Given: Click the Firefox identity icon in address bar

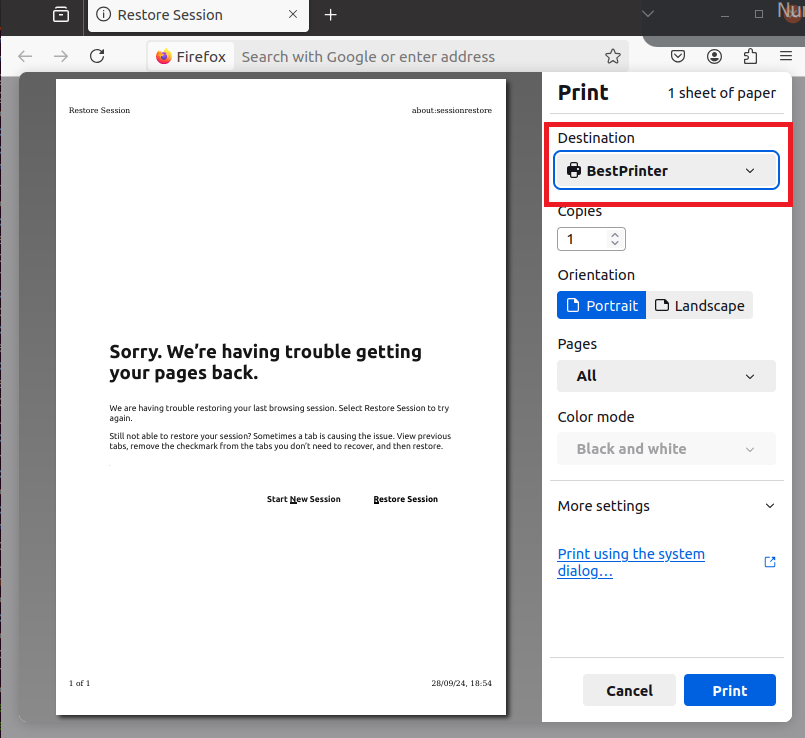Looking at the screenshot, I should click(x=191, y=56).
